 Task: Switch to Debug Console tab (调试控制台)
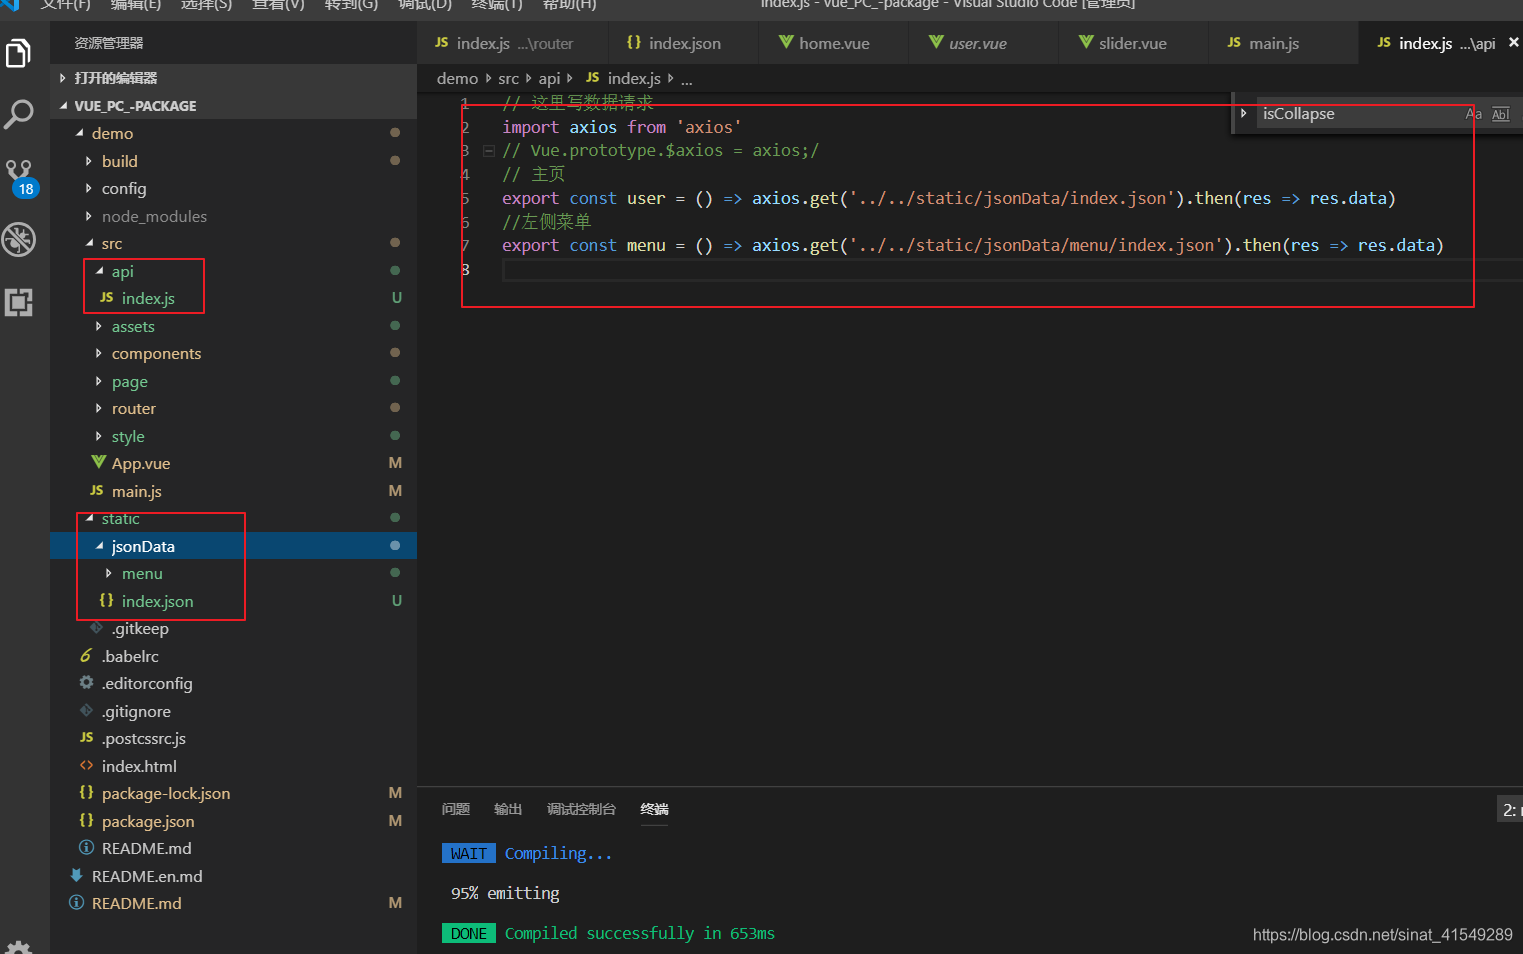[x=581, y=809]
